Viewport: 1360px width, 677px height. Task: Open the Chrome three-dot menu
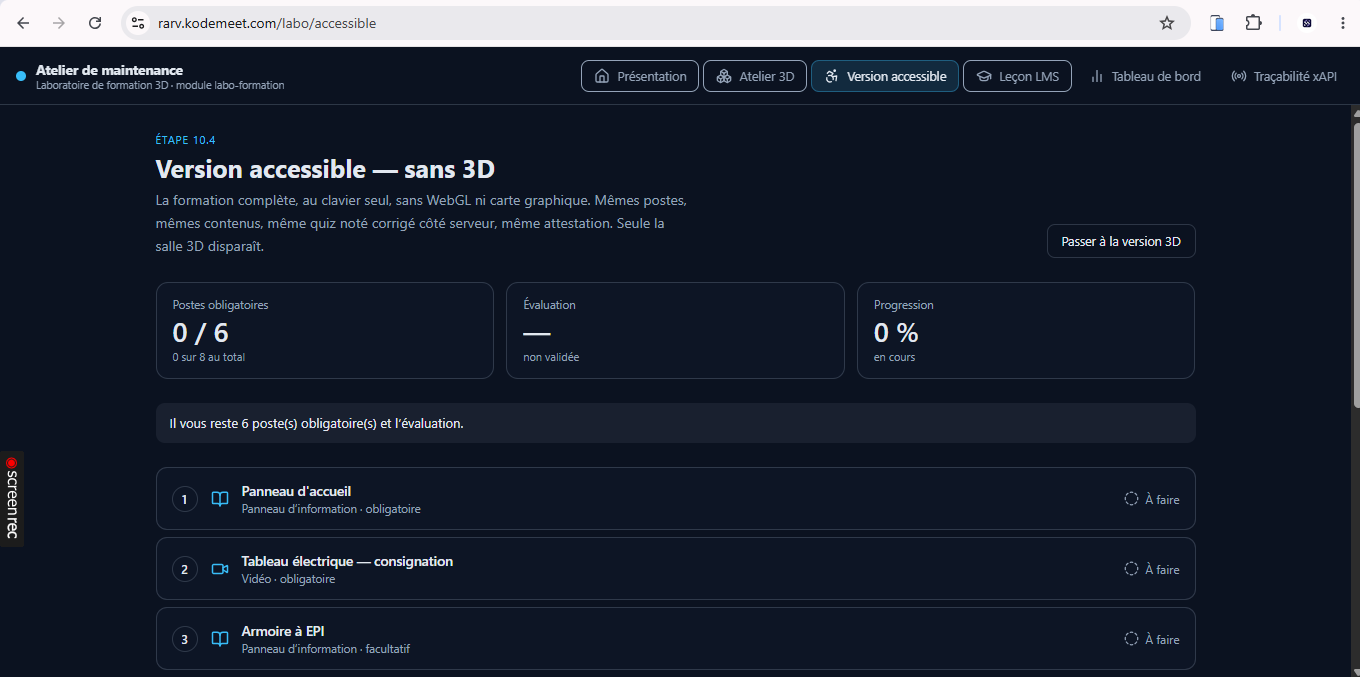tap(1342, 23)
